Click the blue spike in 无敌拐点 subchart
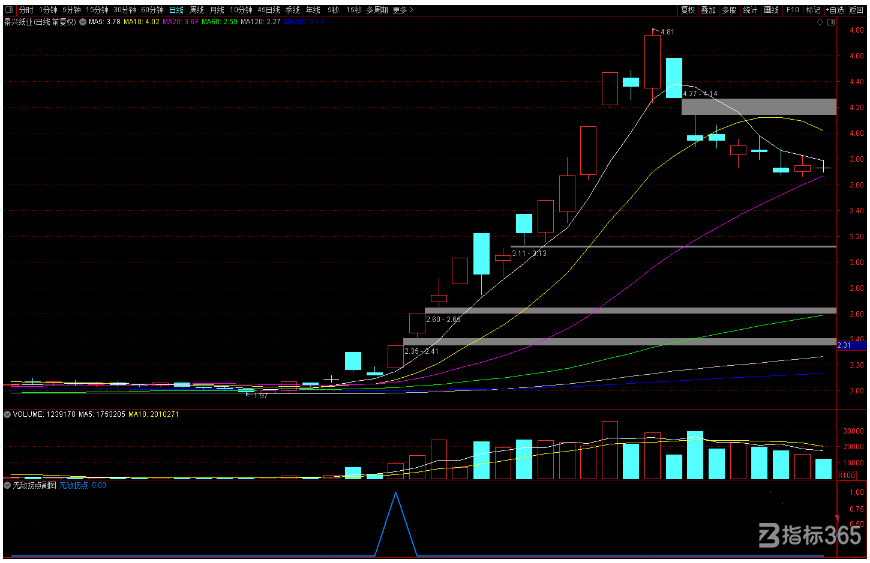This screenshot has width=870, height=563. tap(396, 524)
